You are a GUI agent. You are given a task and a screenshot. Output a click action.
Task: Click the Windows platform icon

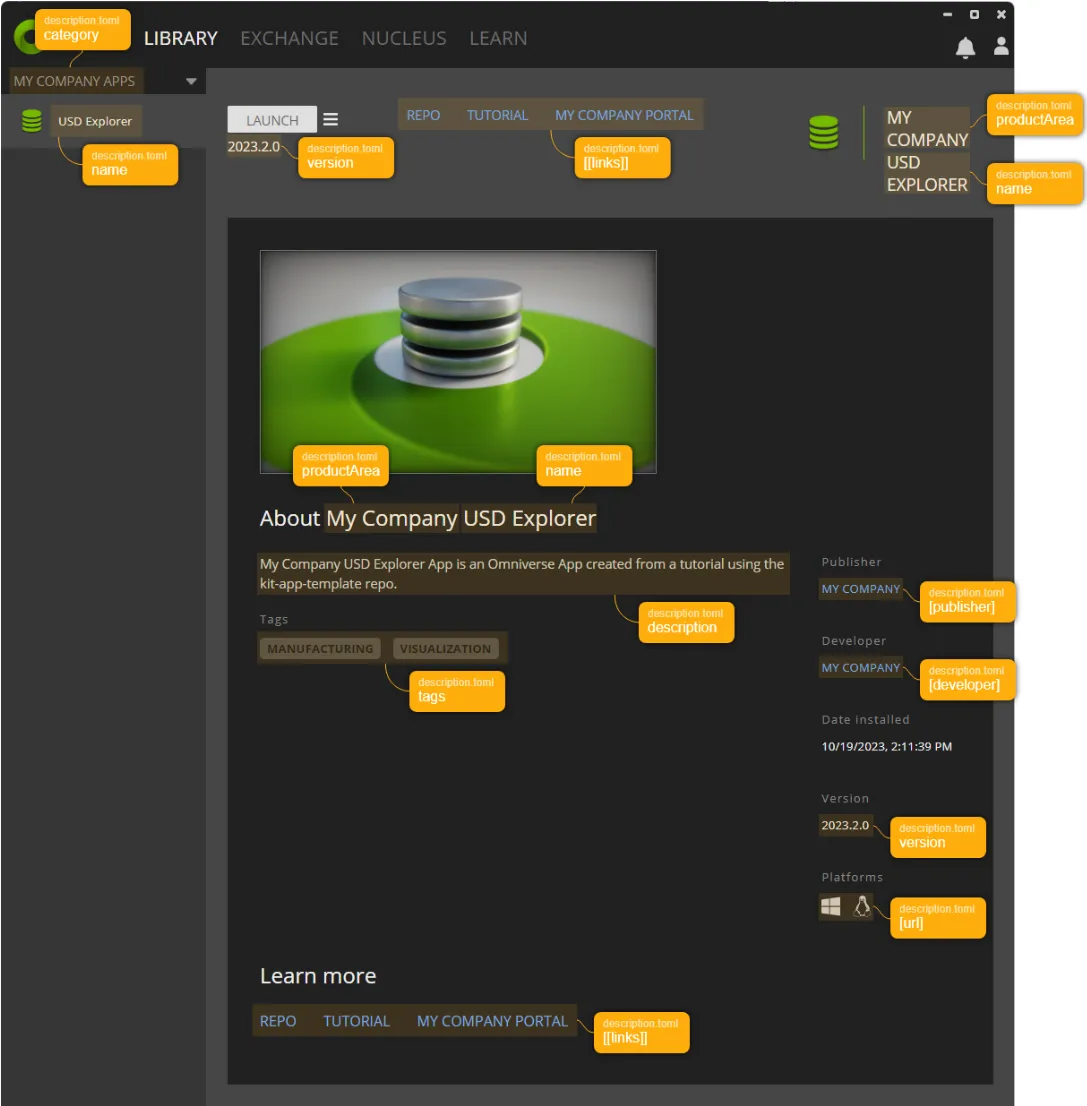tap(830, 906)
